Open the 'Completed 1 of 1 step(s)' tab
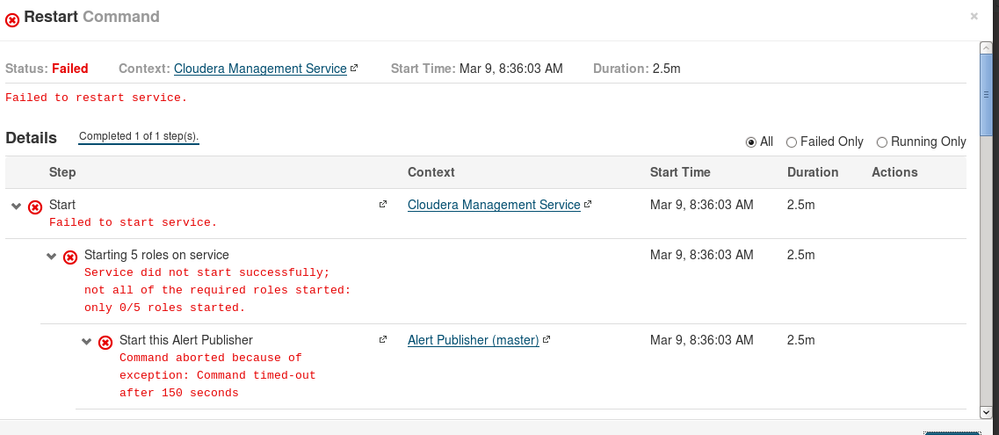 139,136
